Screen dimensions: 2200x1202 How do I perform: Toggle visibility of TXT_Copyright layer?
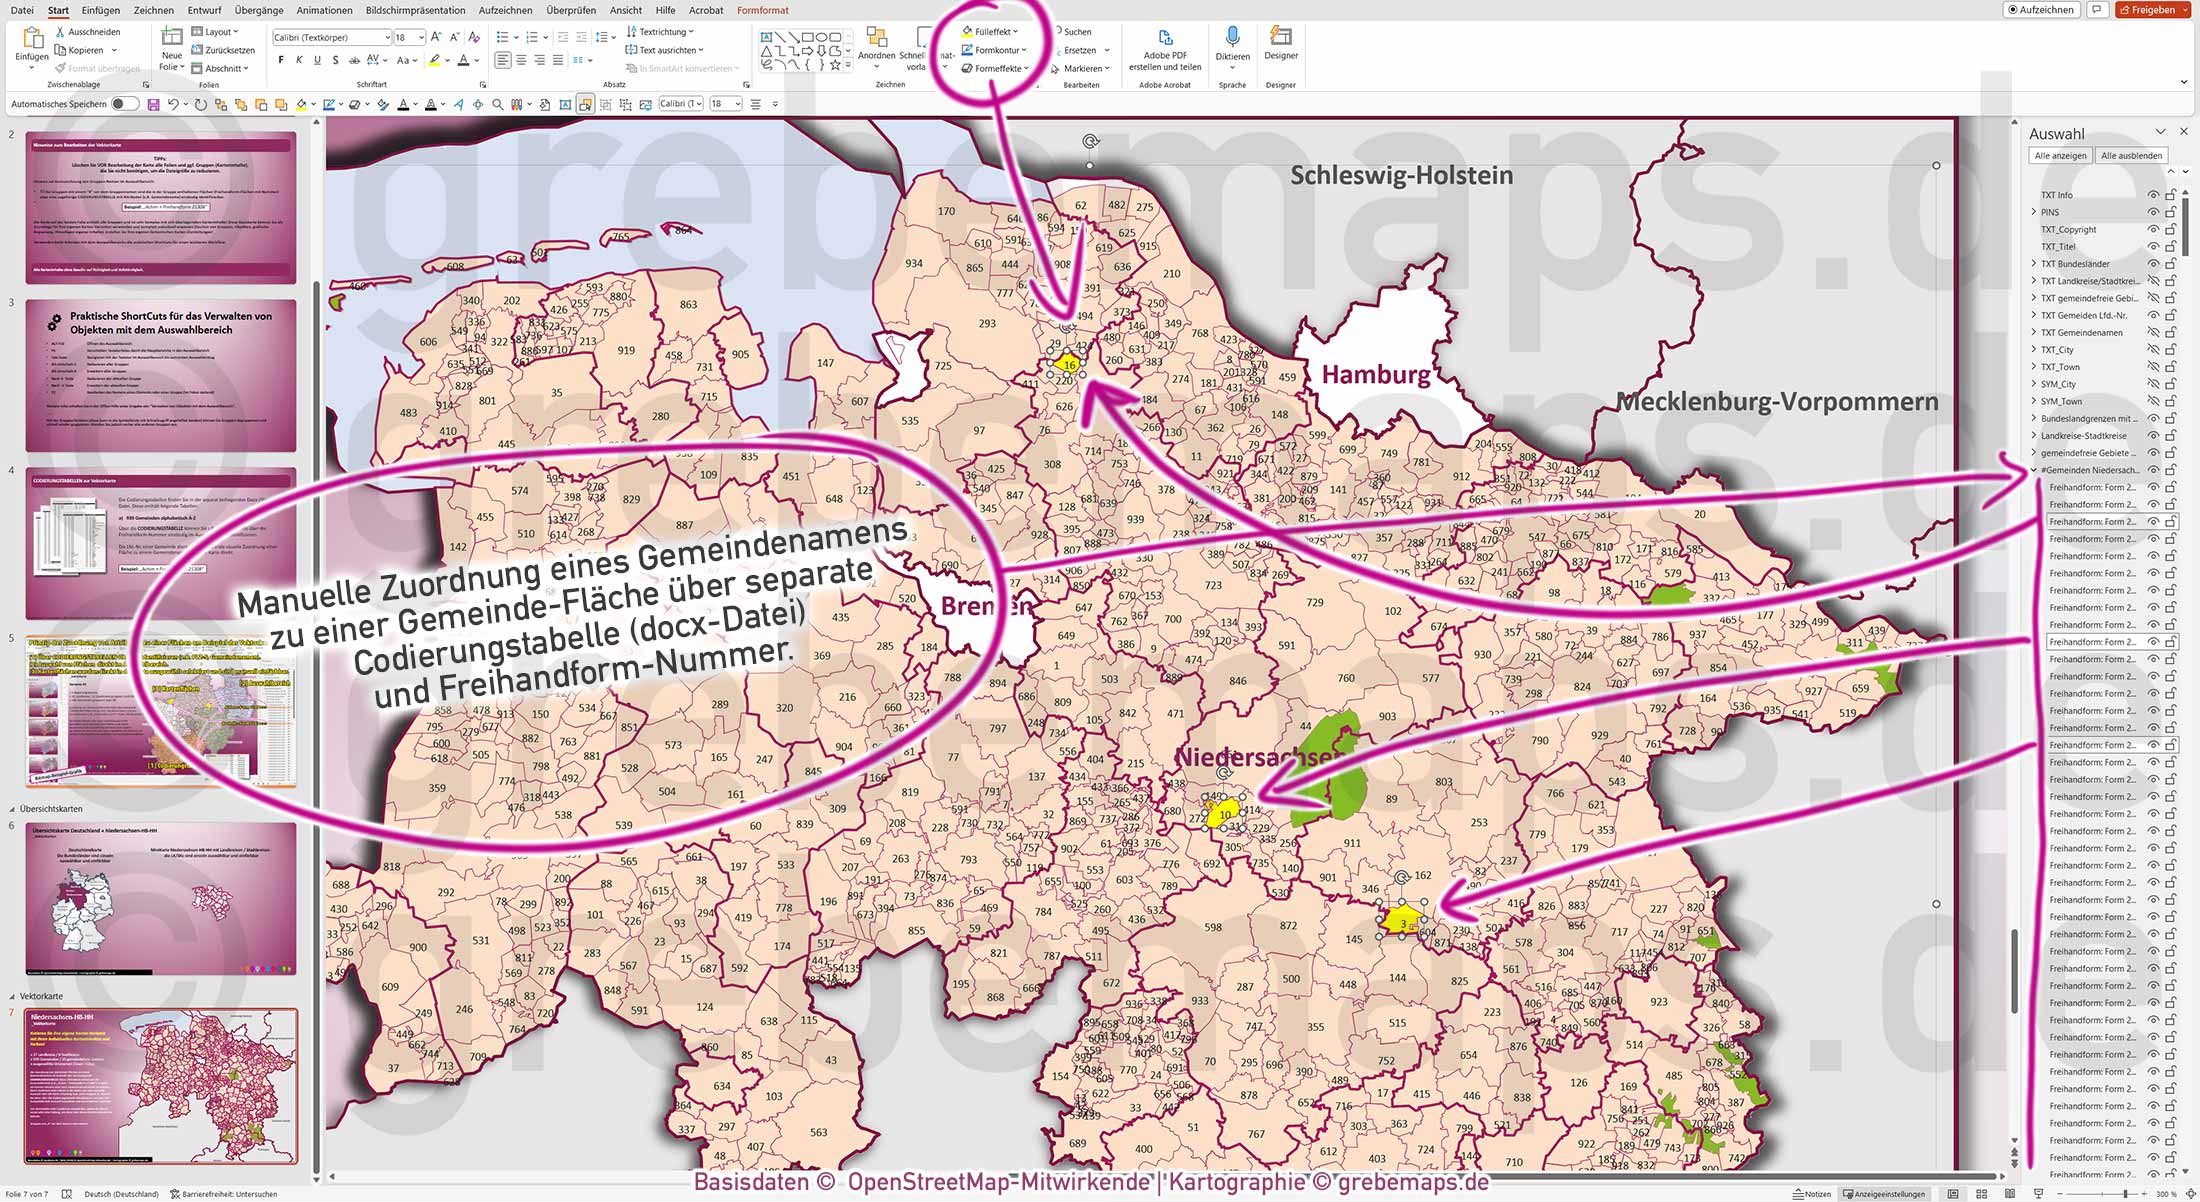point(2152,229)
